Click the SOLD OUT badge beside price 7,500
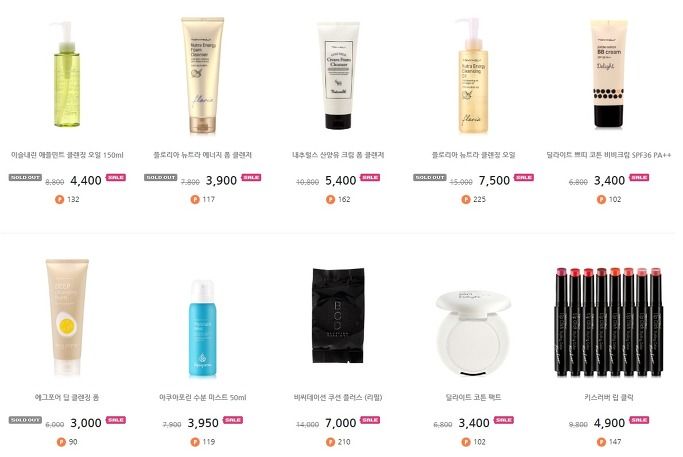This screenshot has width=683, height=457. pyautogui.click(x=429, y=177)
